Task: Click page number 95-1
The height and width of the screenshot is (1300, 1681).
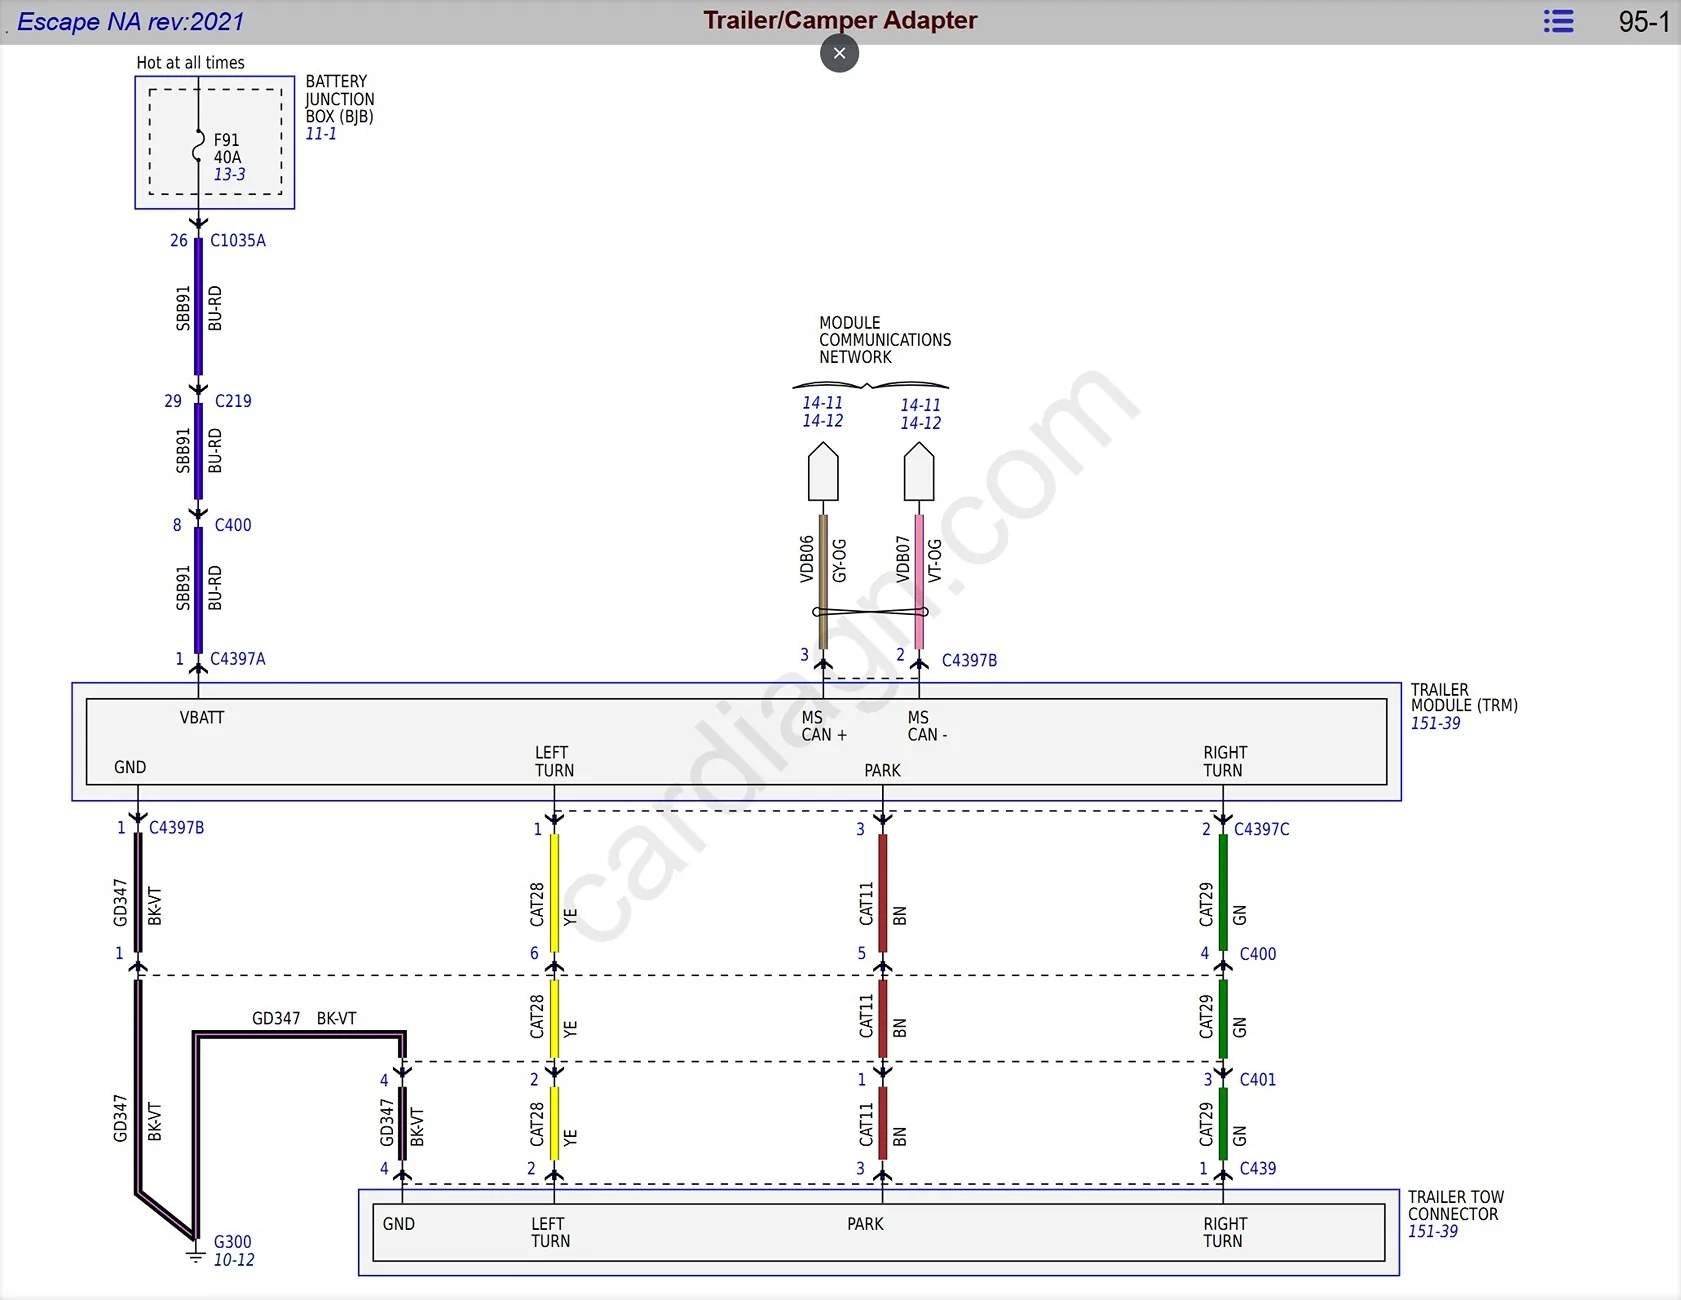Action: point(1644,22)
